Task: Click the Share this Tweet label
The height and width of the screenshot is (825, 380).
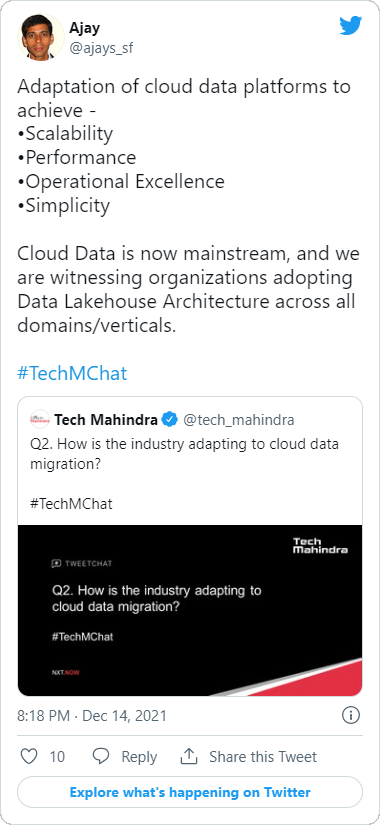Action: 263,757
